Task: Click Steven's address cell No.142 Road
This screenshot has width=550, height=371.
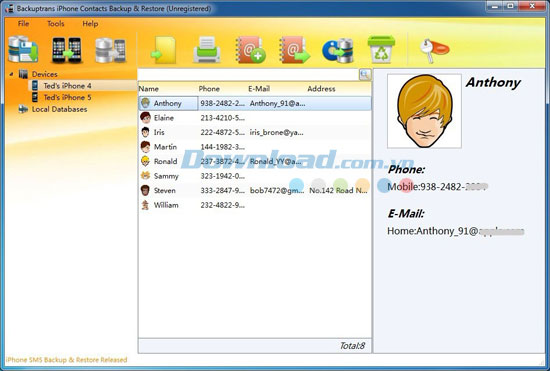Action: pyautogui.click(x=338, y=190)
